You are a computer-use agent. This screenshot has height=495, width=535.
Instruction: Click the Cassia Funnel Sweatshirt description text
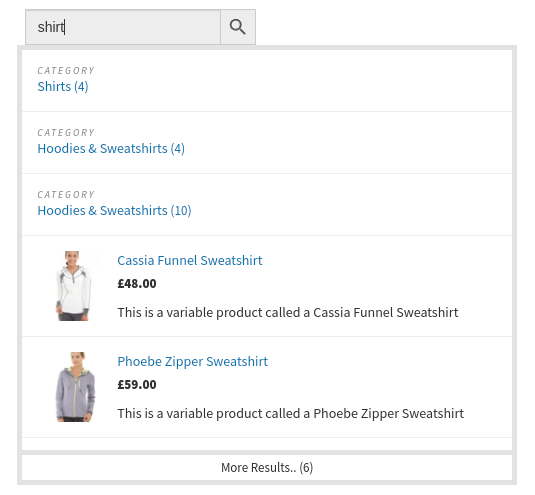click(x=288, y=313)
